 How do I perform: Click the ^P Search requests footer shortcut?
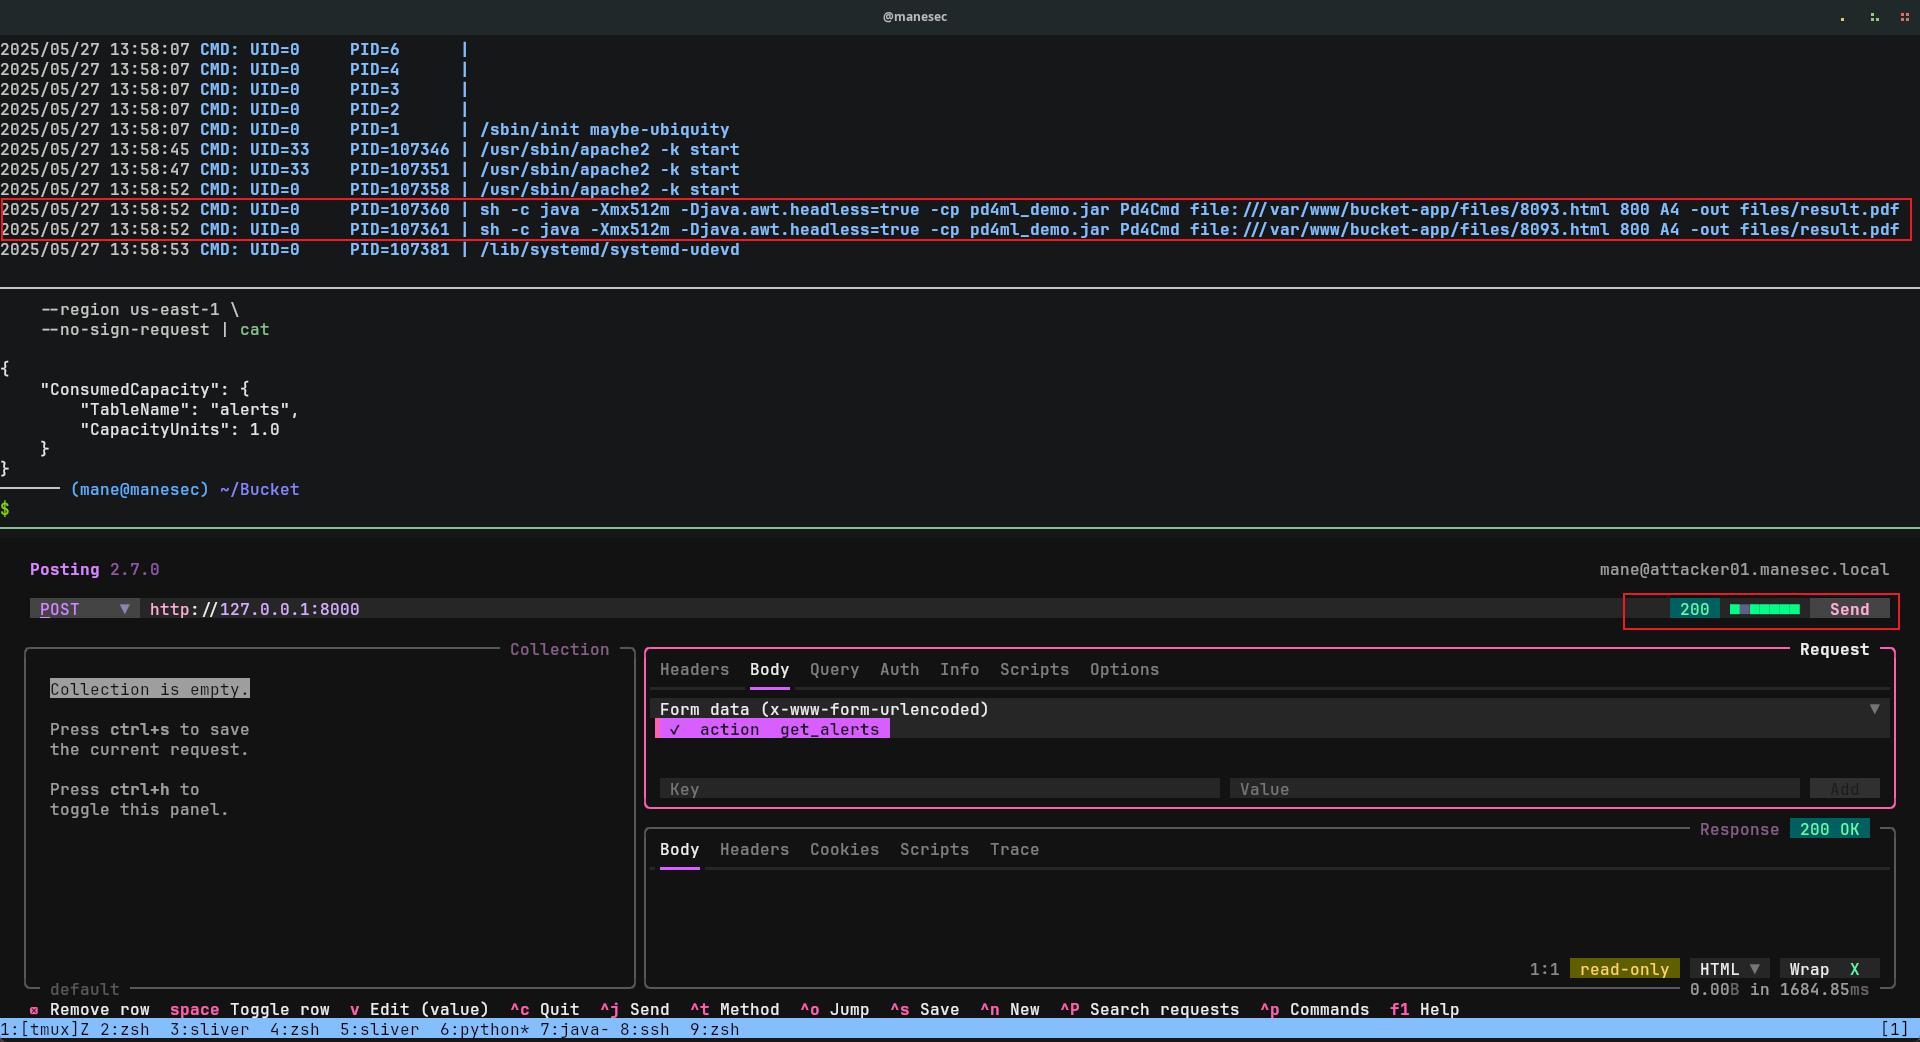click(1149, 1009)
